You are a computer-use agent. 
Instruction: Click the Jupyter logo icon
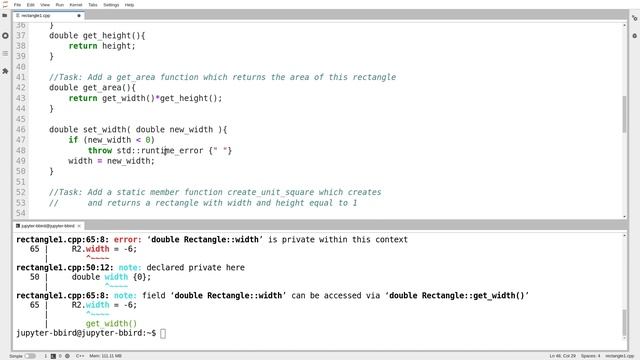click(5, 5)
